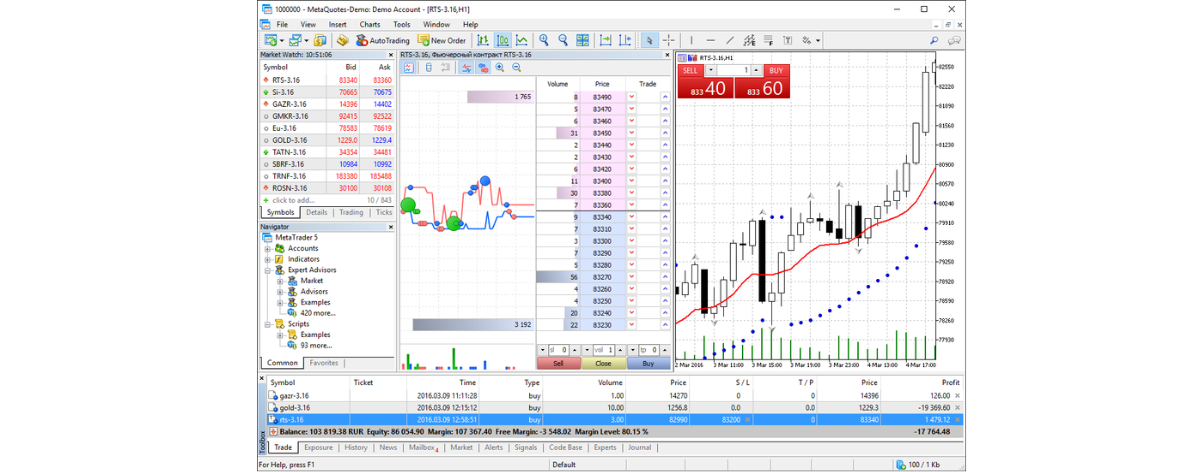The width and height of the screenshot is (1181, 472).
Task: Click the first icon in the Depth of Market toolbar
Action: pyautogui.click(x=409, y=67)
